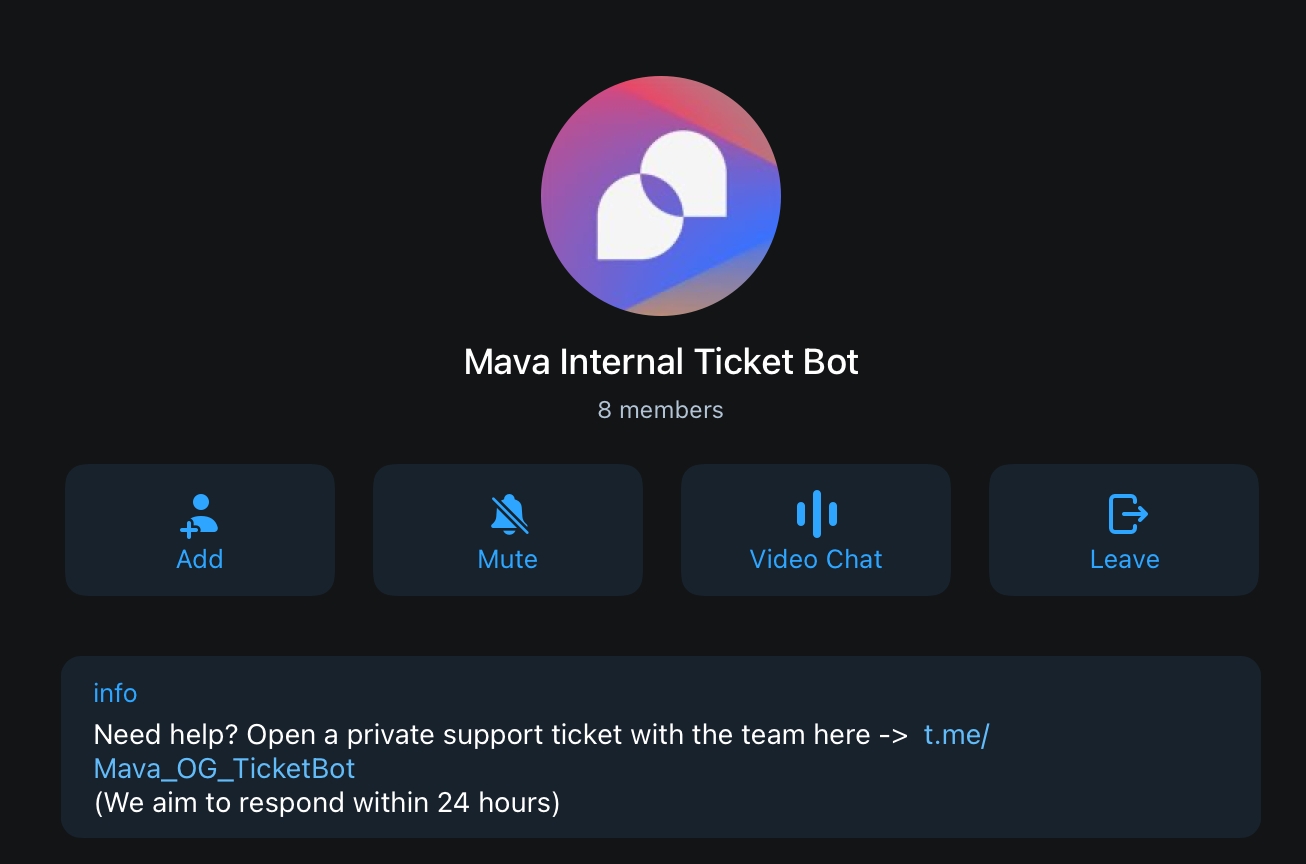Click the "Need help?" description text
The height and width of the screenshot is (864, 1306).
(165, 735)
